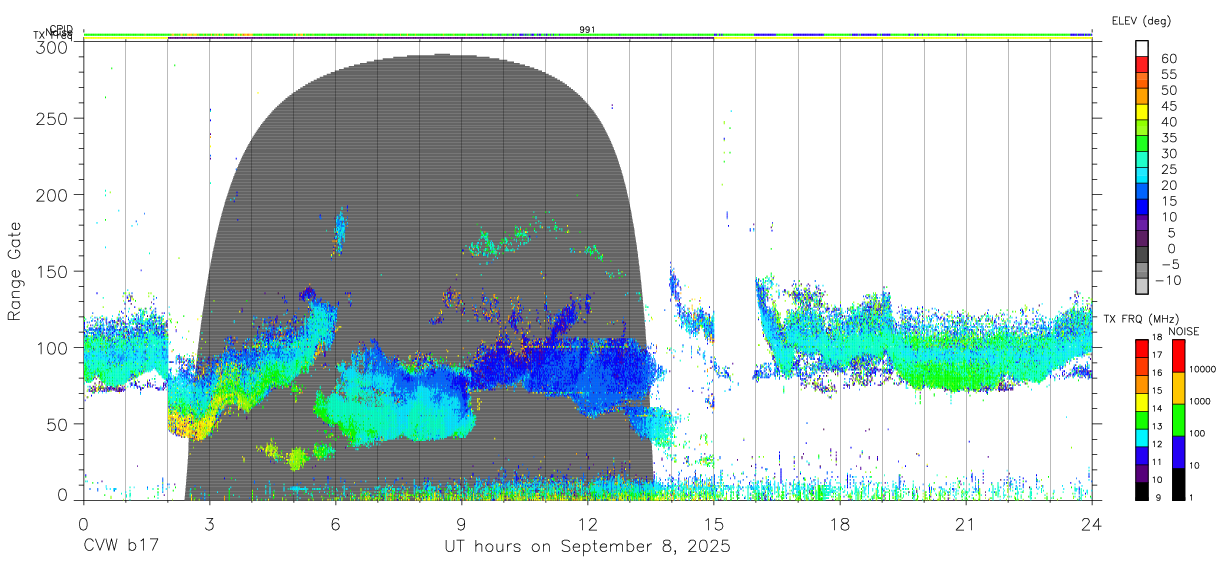Viewport: 1228px width, 567px height.
Task: Click the '10000' label on the NOISE legend
Action: 1202,370
